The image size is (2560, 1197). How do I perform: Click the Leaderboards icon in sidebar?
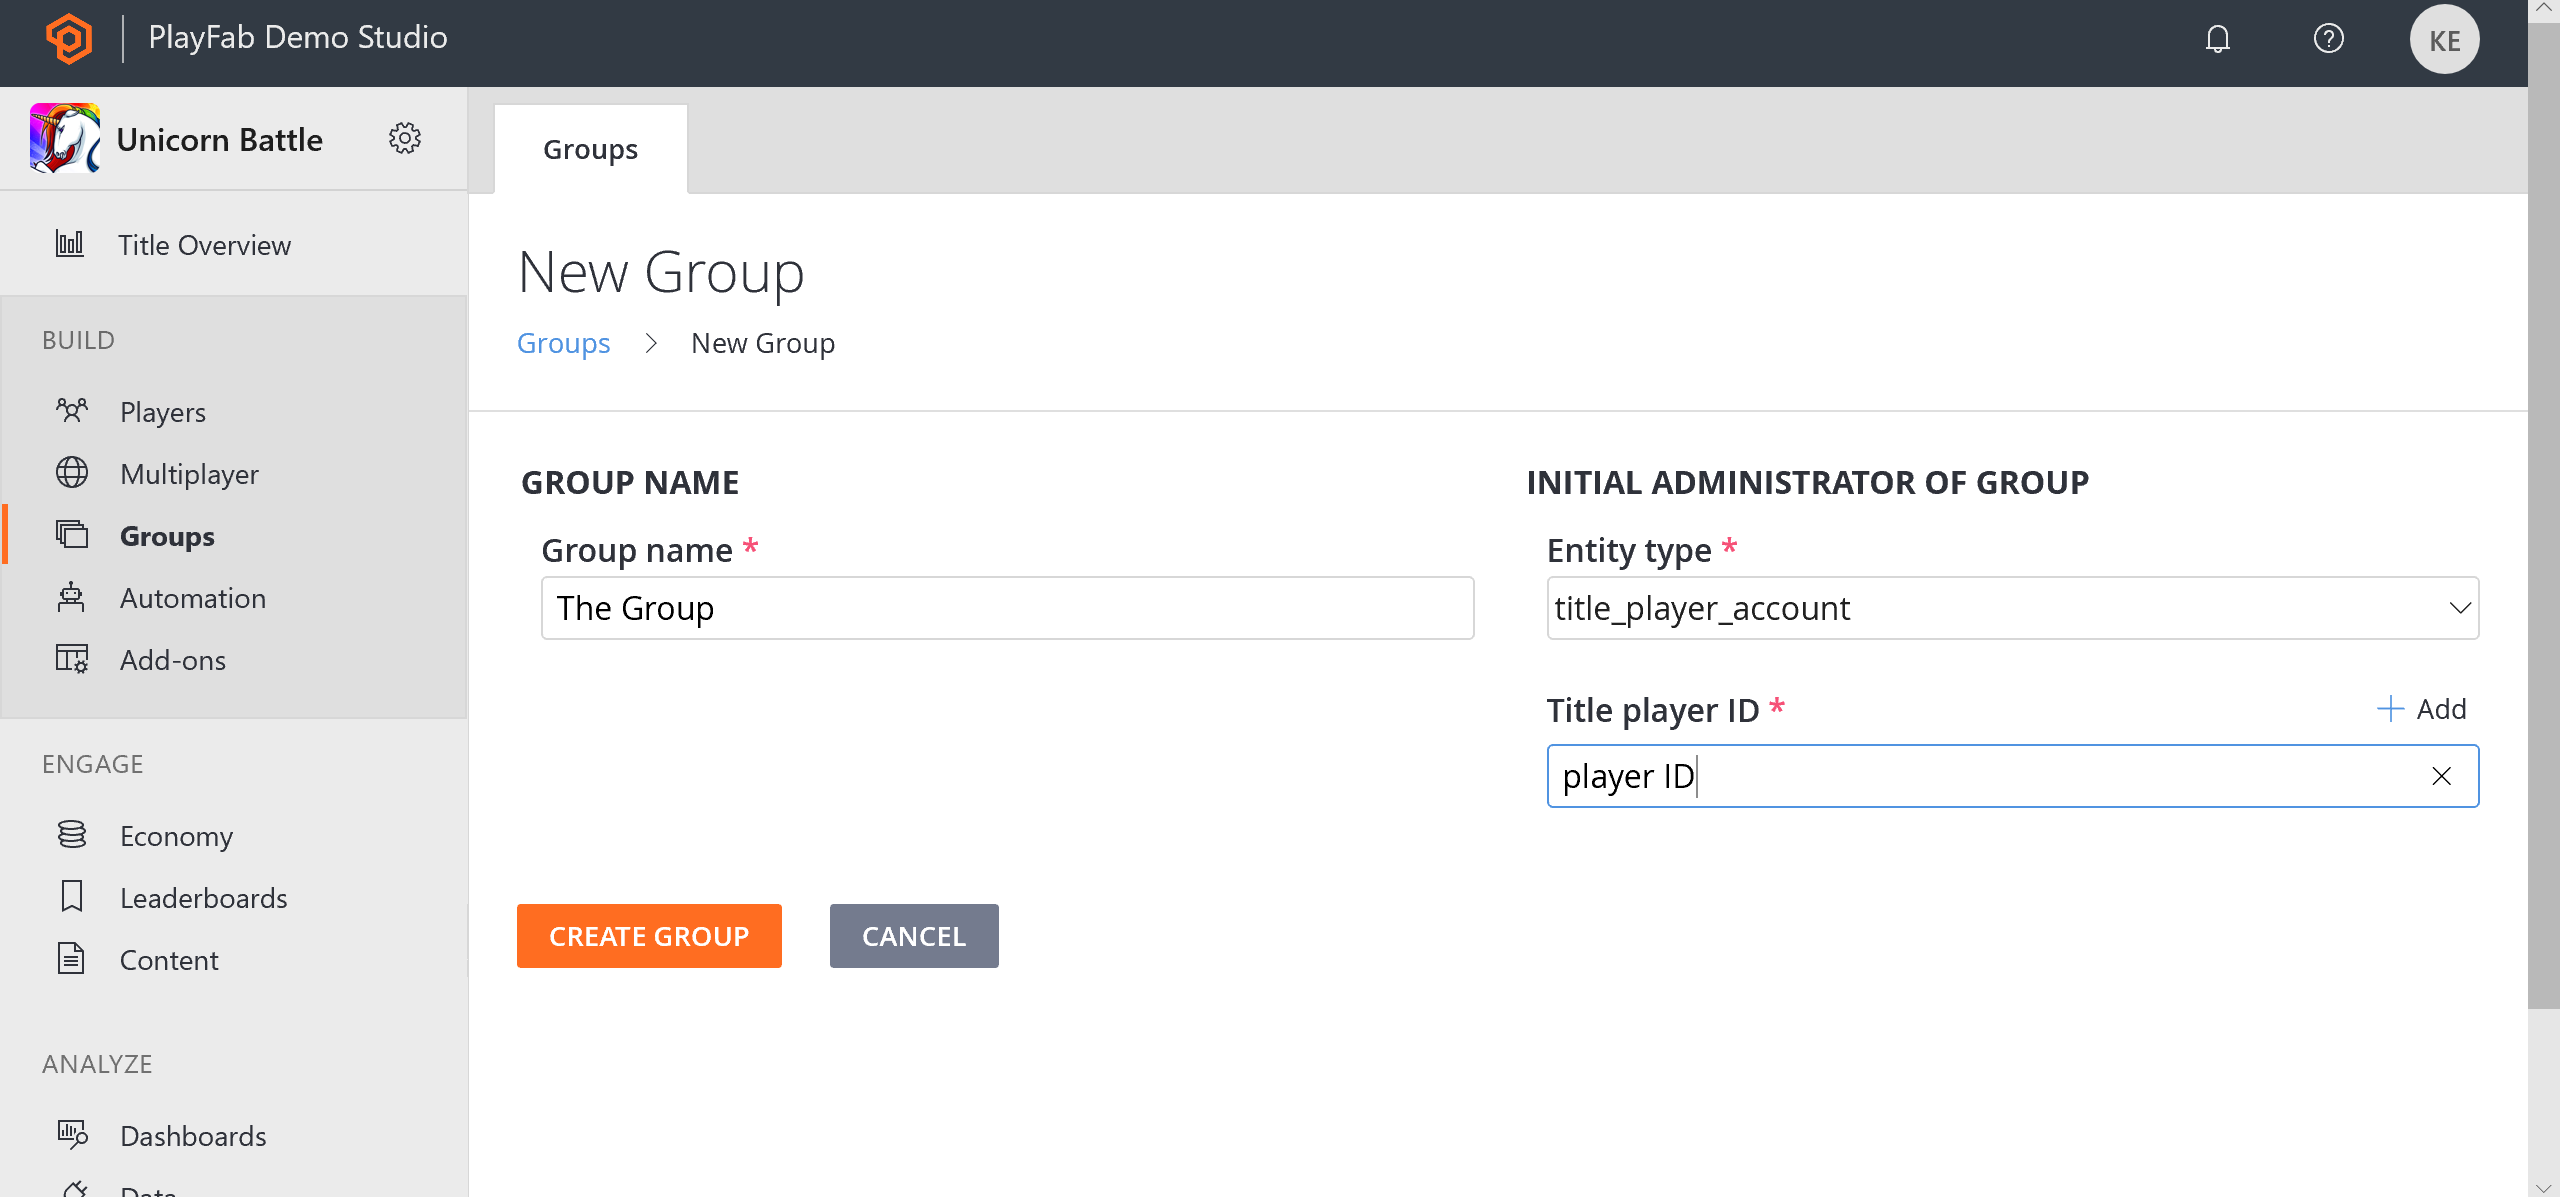click(72, 897)
